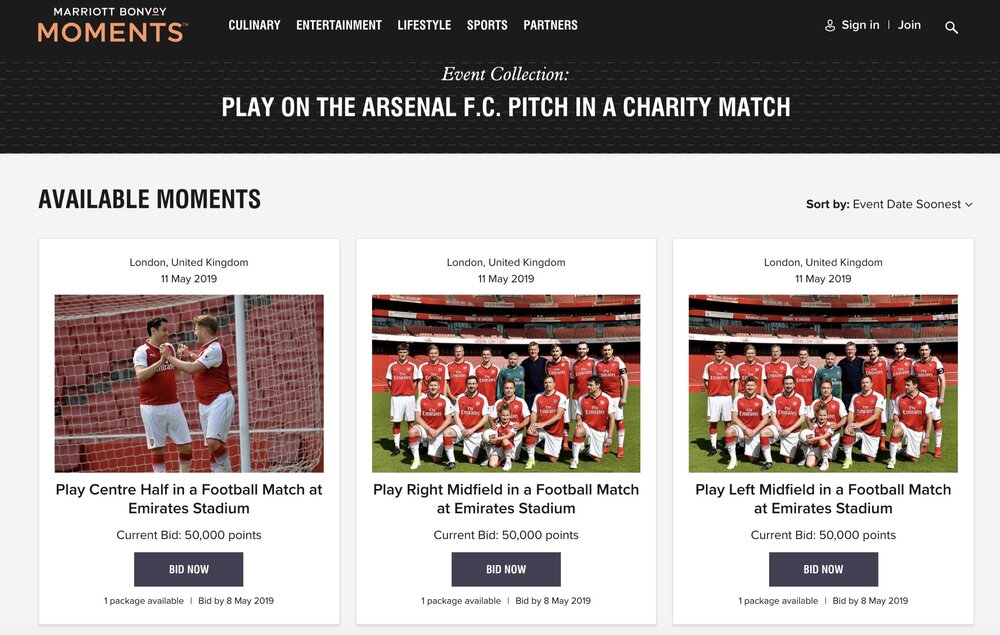Click the search magnifier icon
This screenshot has height=635, width=1000.
pos(951,27)
